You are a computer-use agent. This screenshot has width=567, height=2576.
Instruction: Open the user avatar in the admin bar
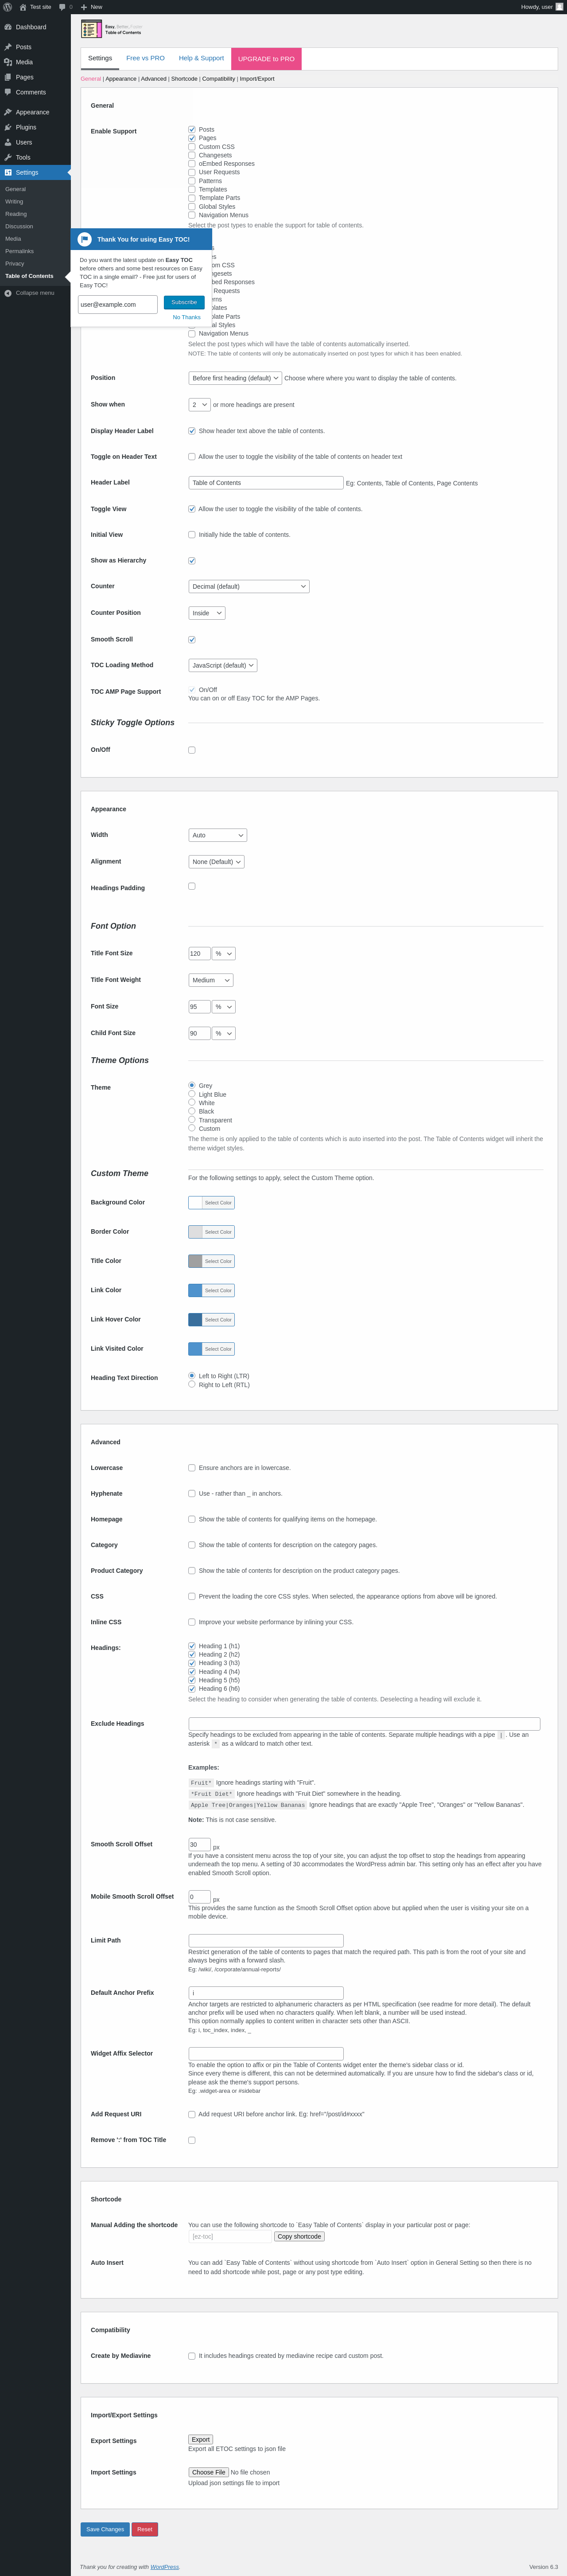(559, 7)
